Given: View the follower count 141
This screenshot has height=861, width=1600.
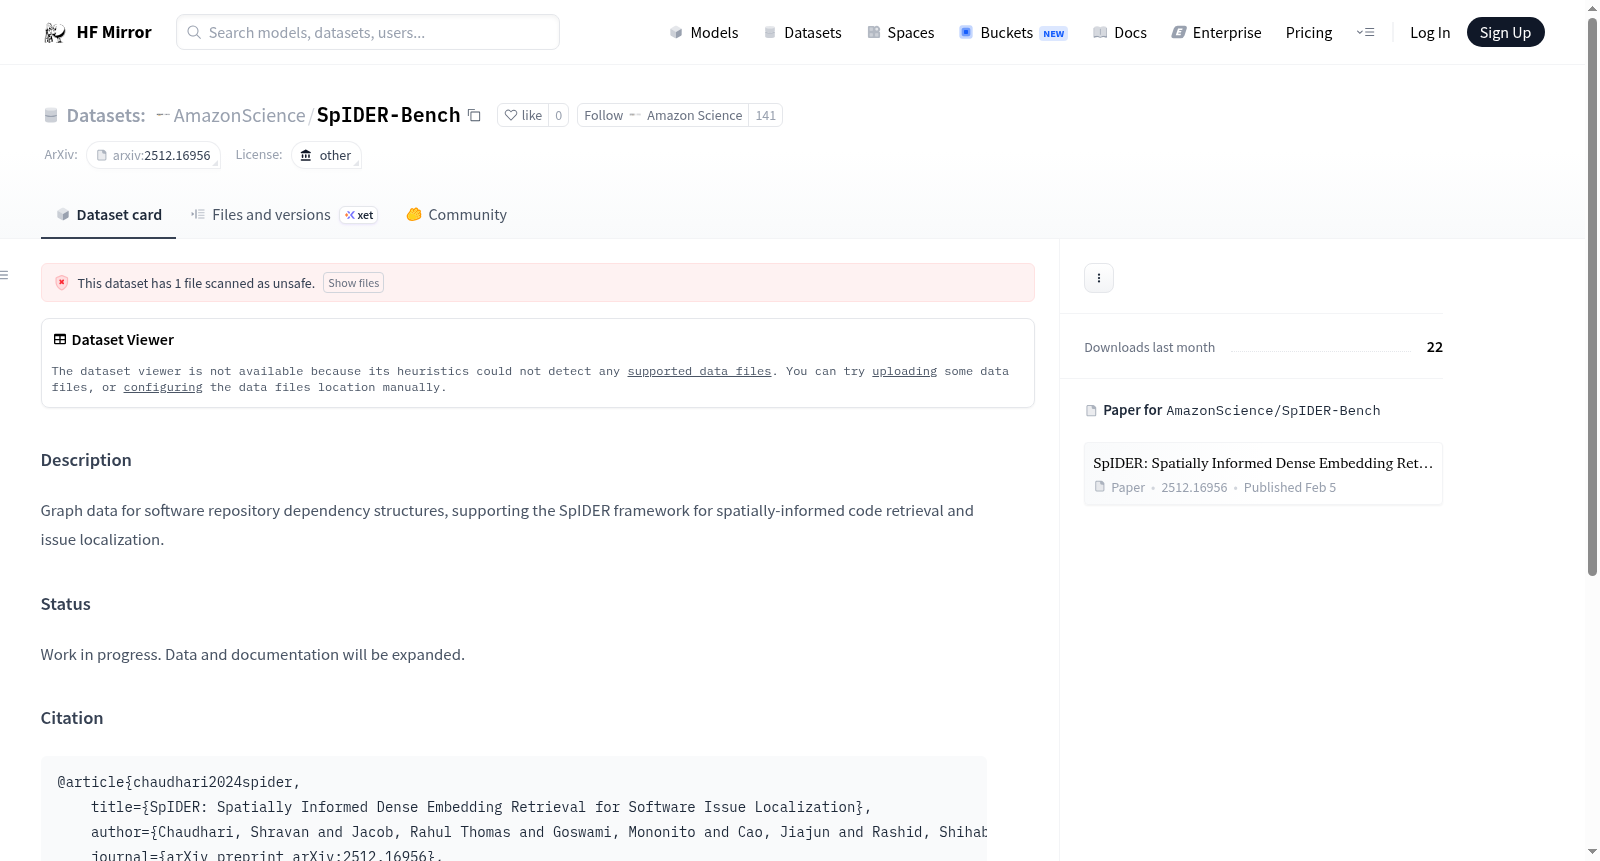Looking at the screenshot, I should [766, 116].
